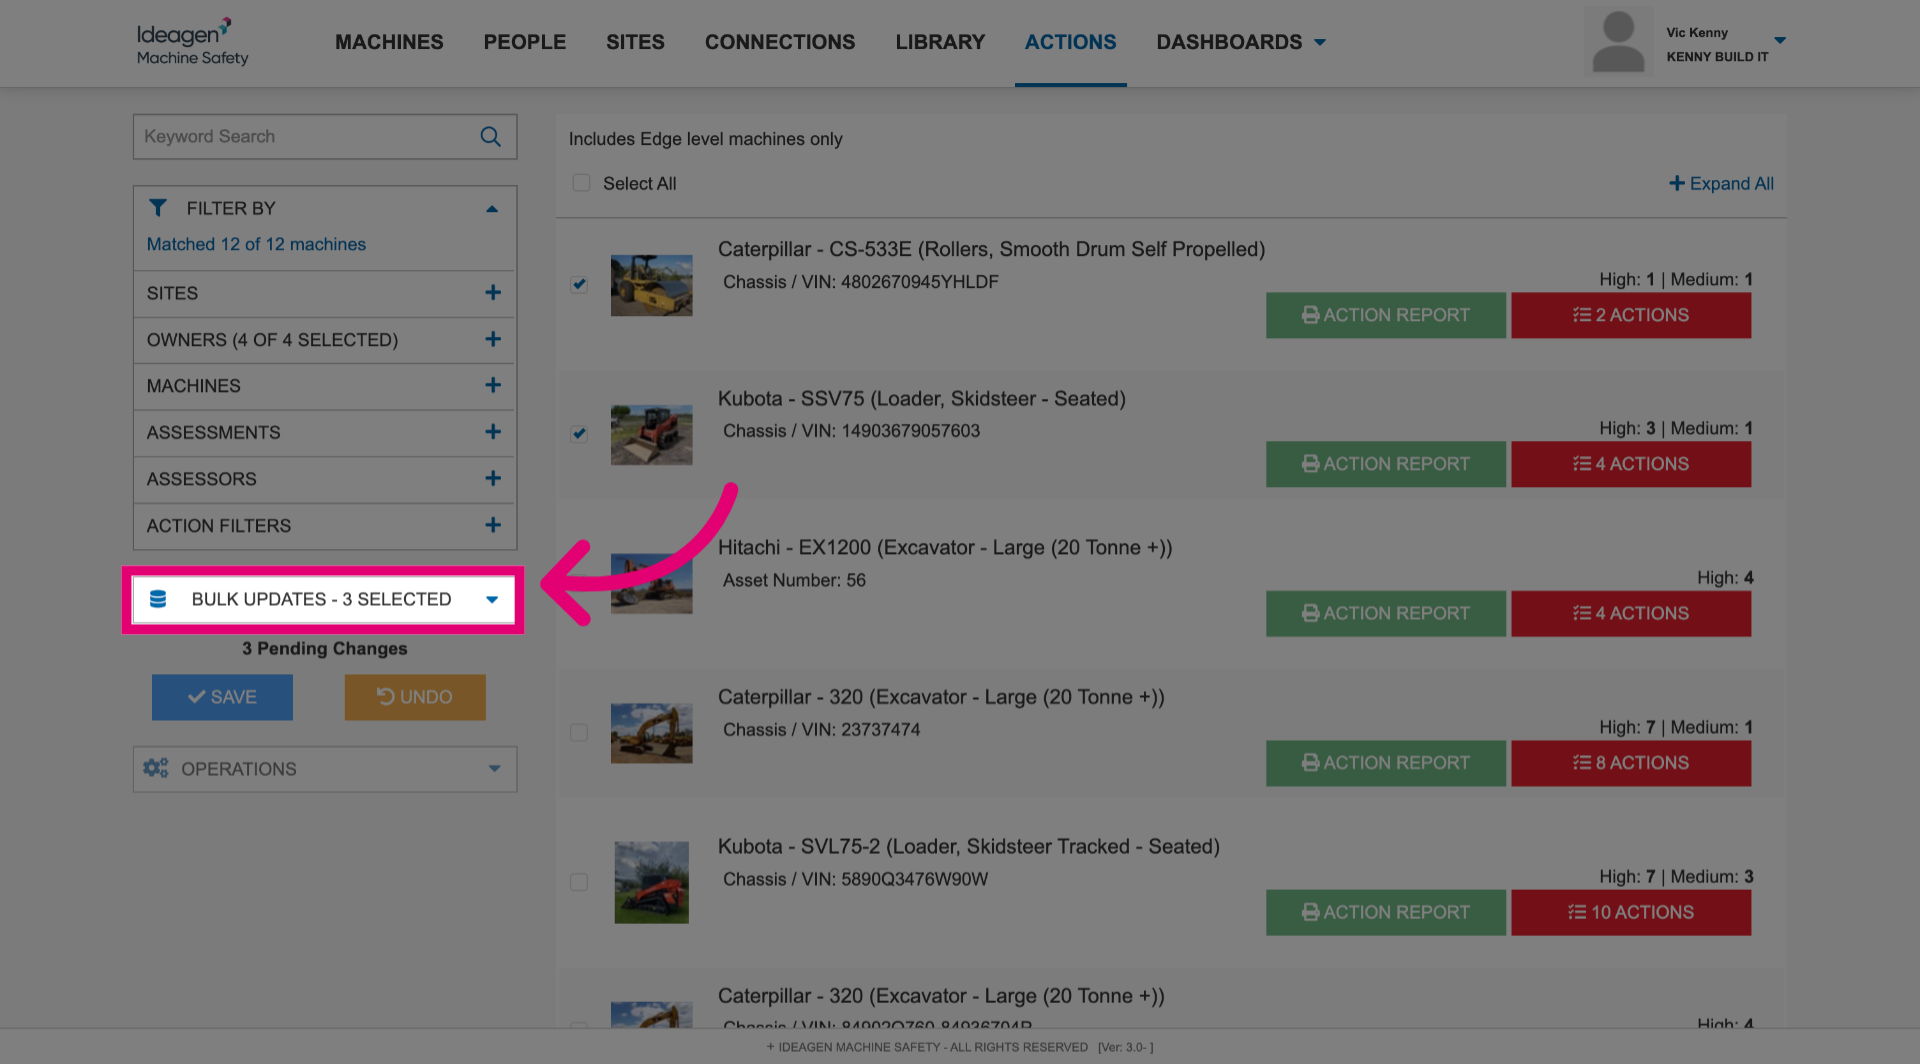Expand Action Filters with plus icon
Screen dimensions: 1920x1064
pyautogui.click(x=493, y=526)
